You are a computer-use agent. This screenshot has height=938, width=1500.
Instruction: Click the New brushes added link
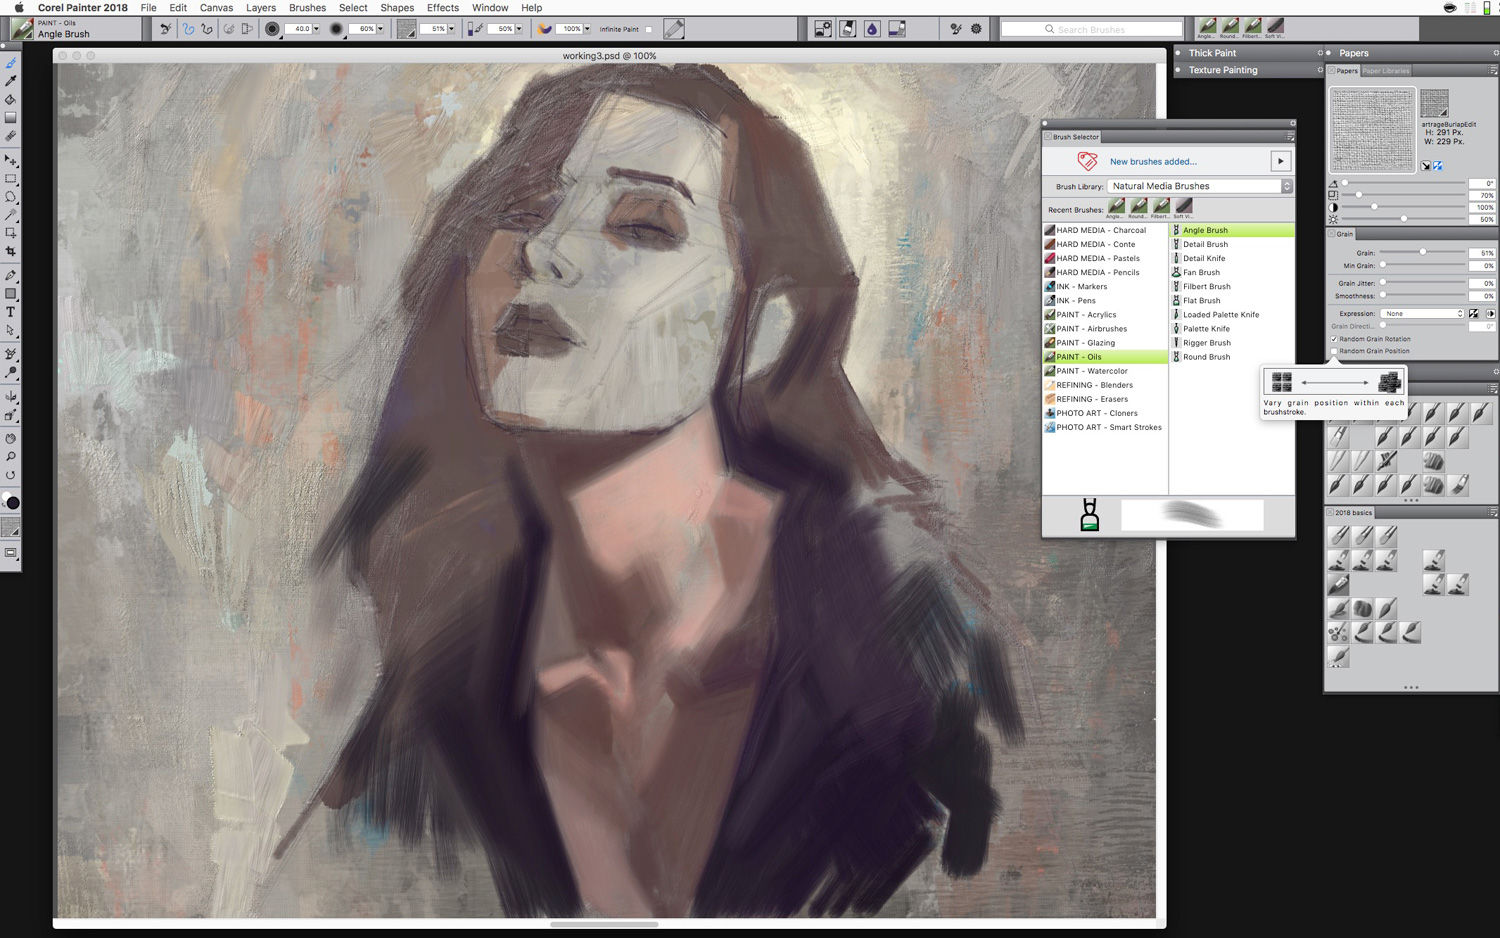pos(1152,161)
